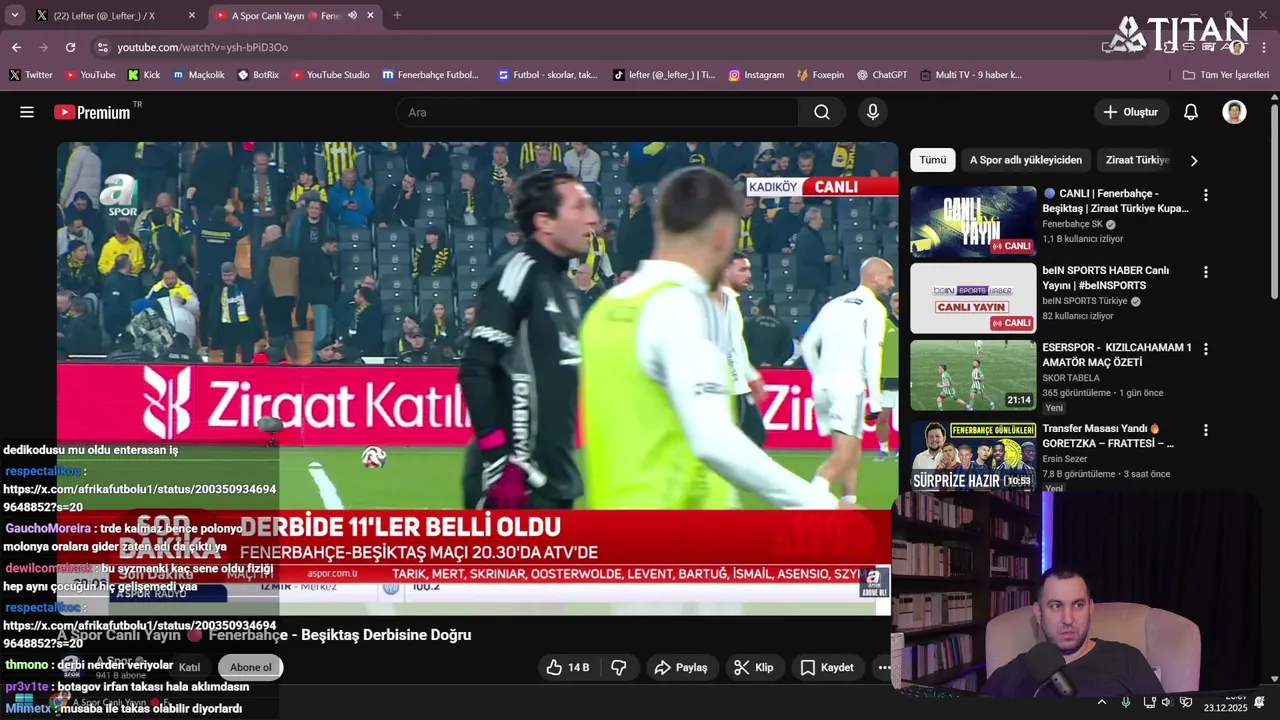Open the Chrome three-dot menu

(1264, 47)
